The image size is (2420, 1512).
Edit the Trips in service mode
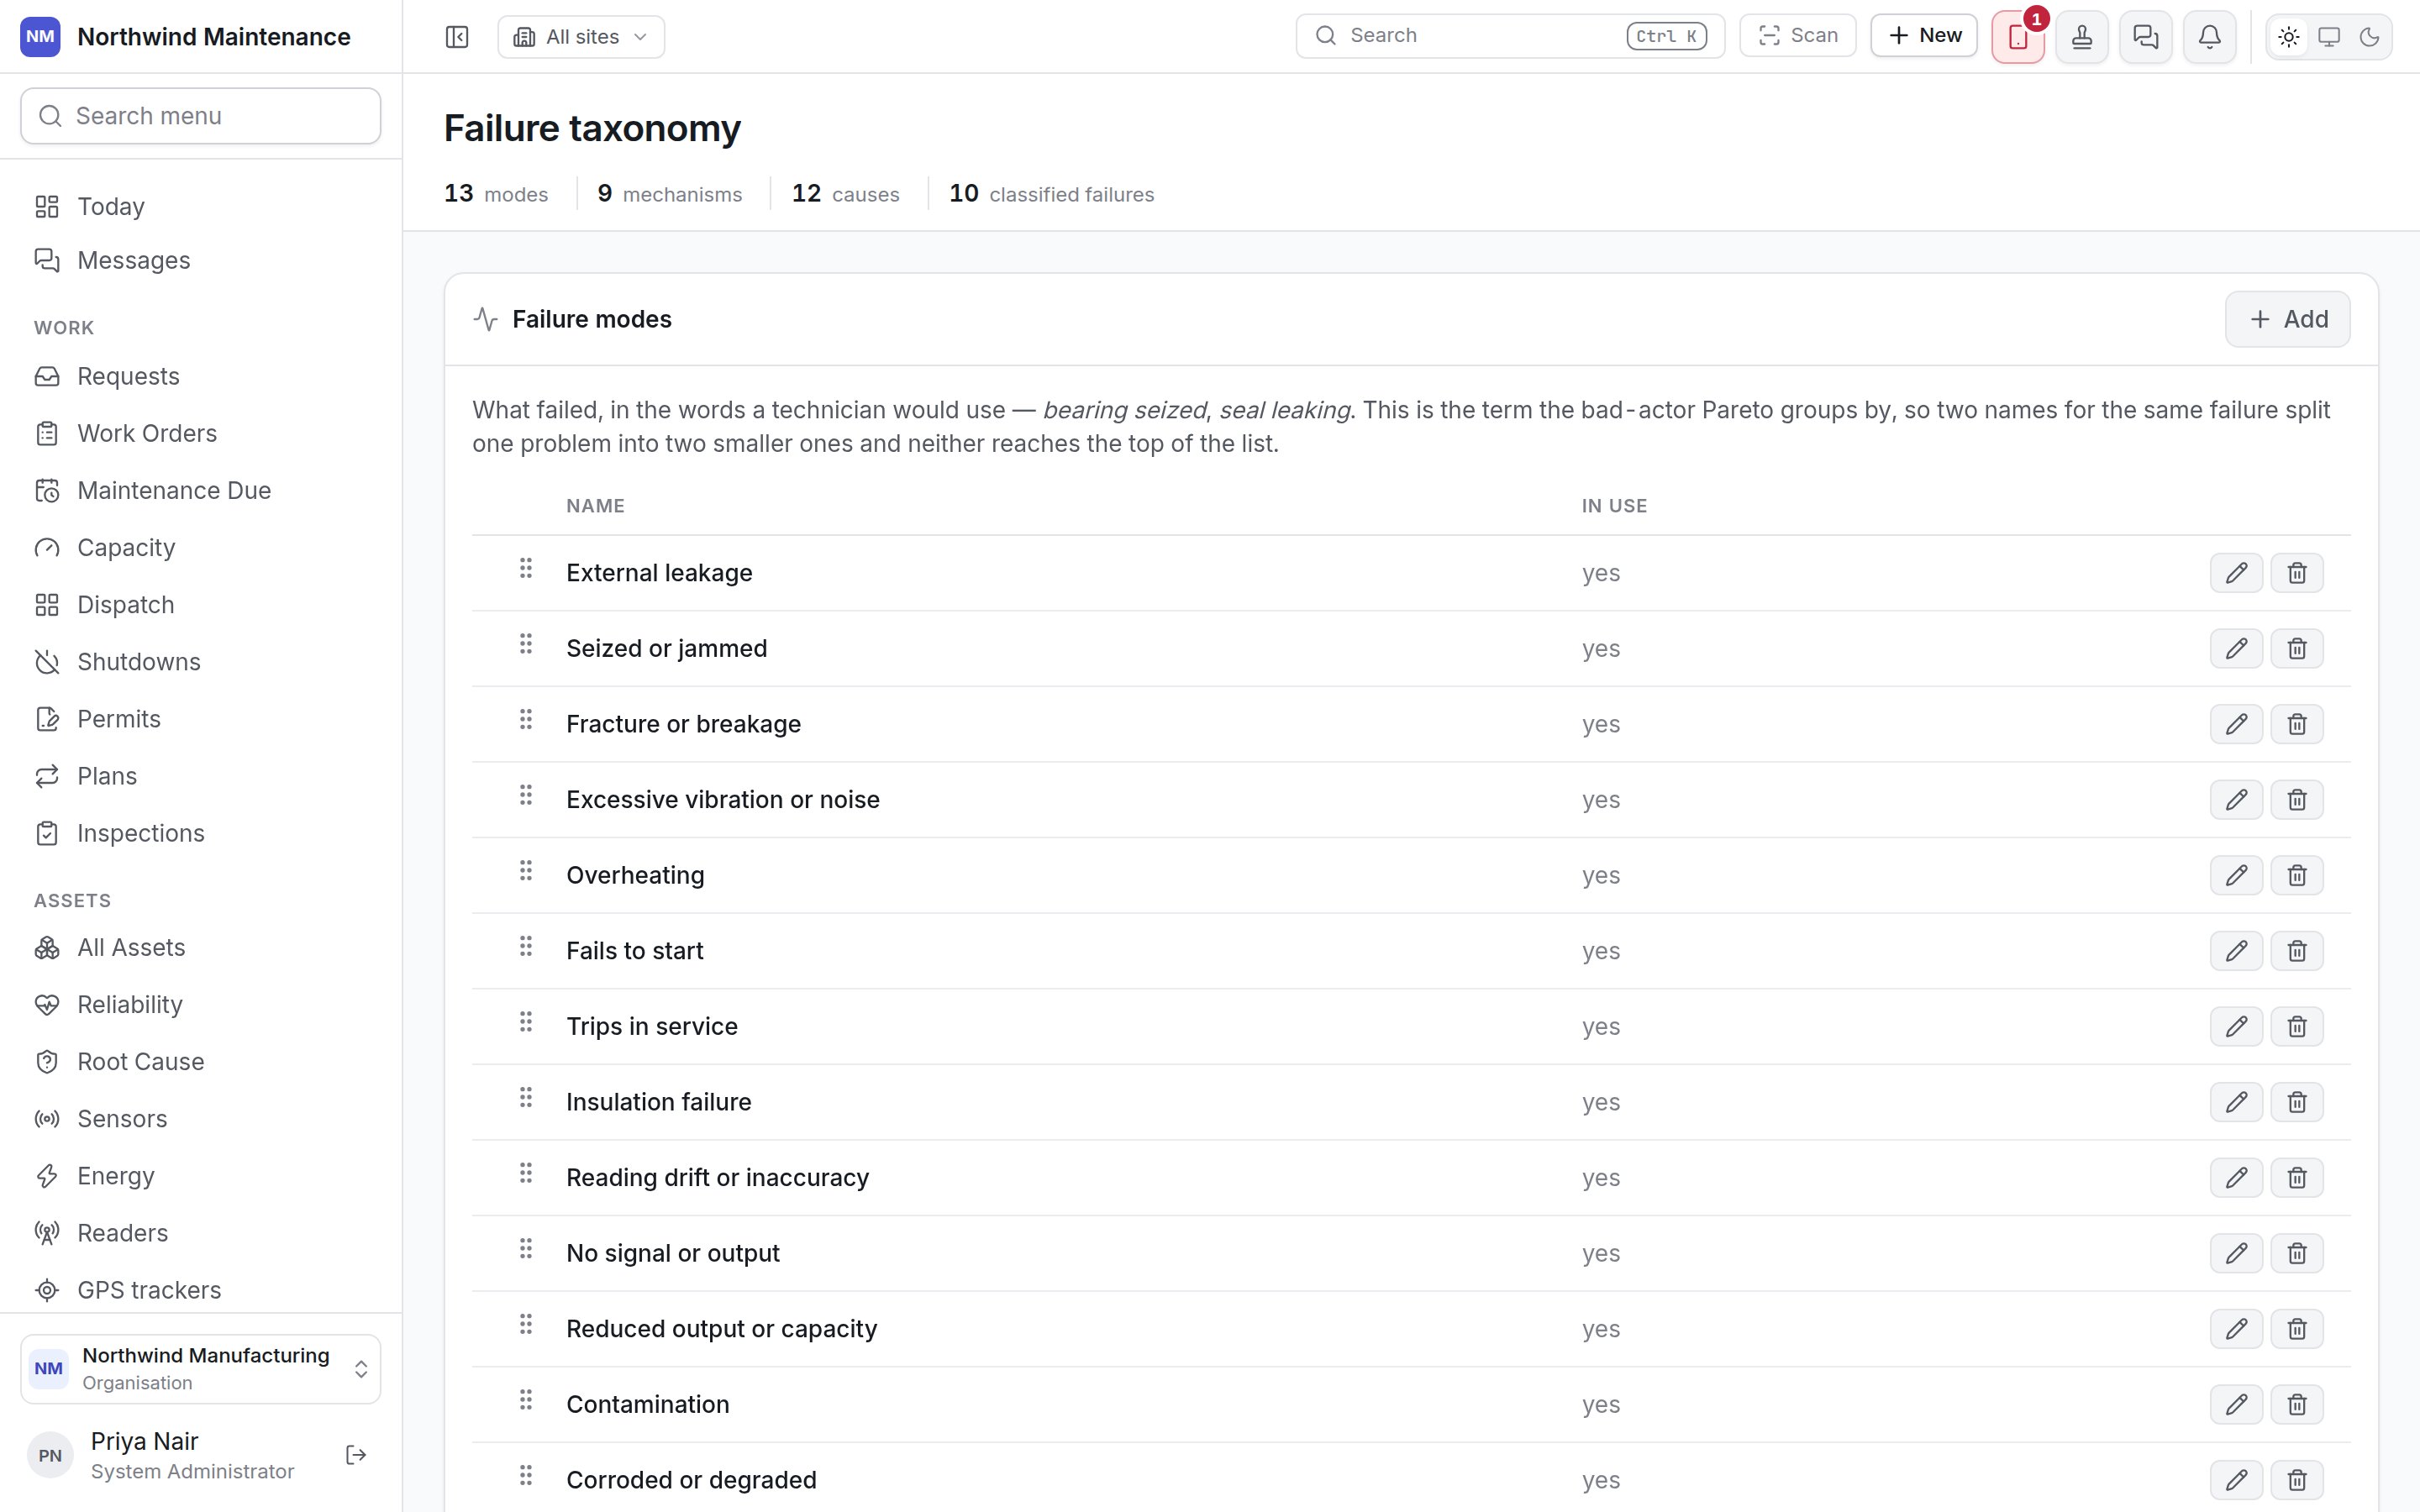click(x=2237, y=1026)
